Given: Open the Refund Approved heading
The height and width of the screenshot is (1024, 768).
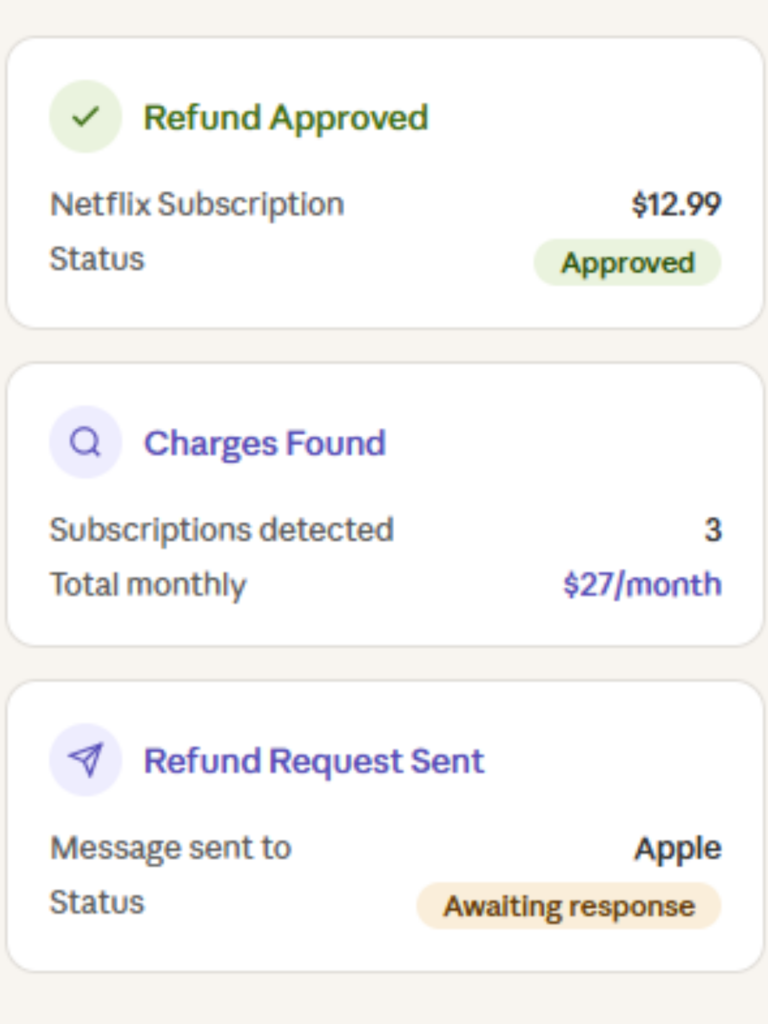Looking at the screenshot, I should [x=285, y=117].
